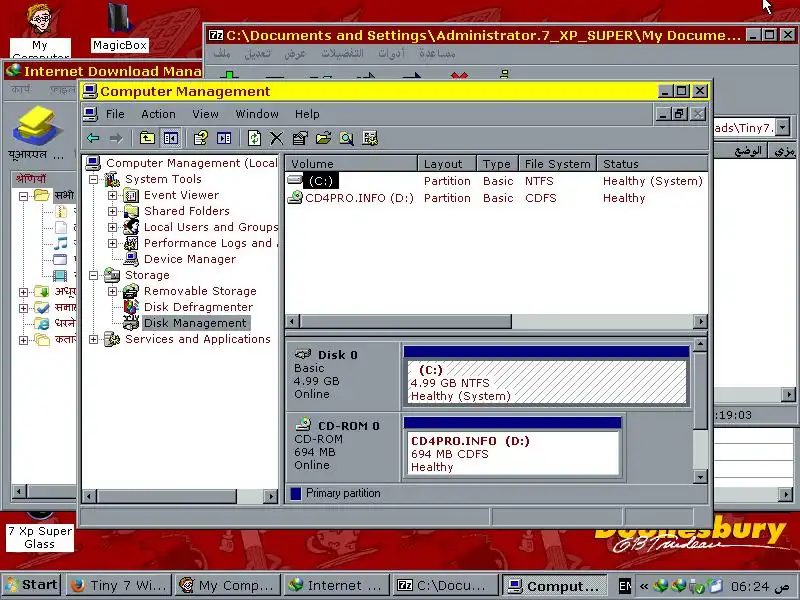Screen dimensions: 800x600
Task: Switch to My Comp... taskbar button
Action: click(x=228, y=586)
